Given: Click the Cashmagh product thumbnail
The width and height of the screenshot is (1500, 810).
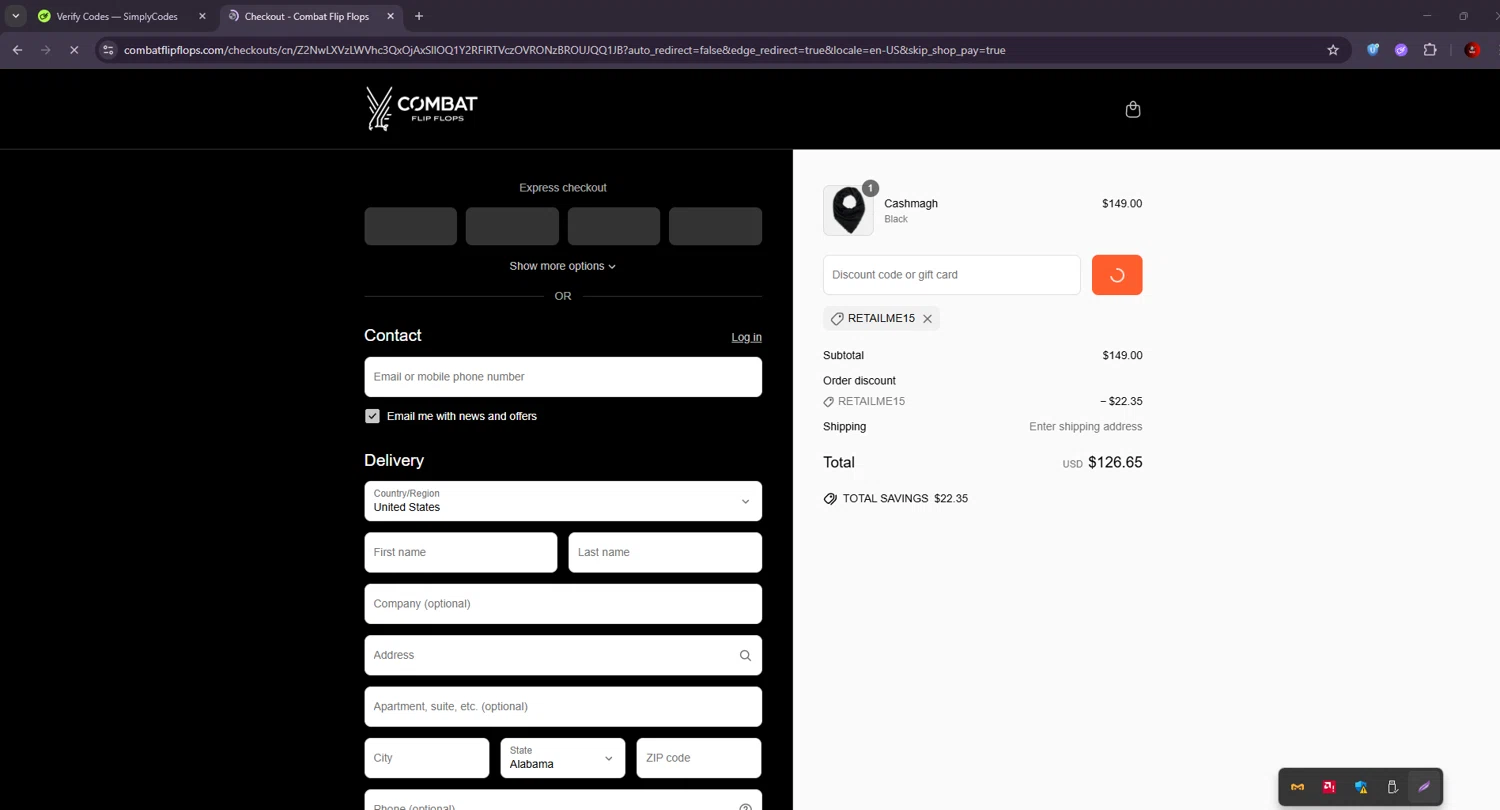Looking at the screenshot, I should [848, 210].
